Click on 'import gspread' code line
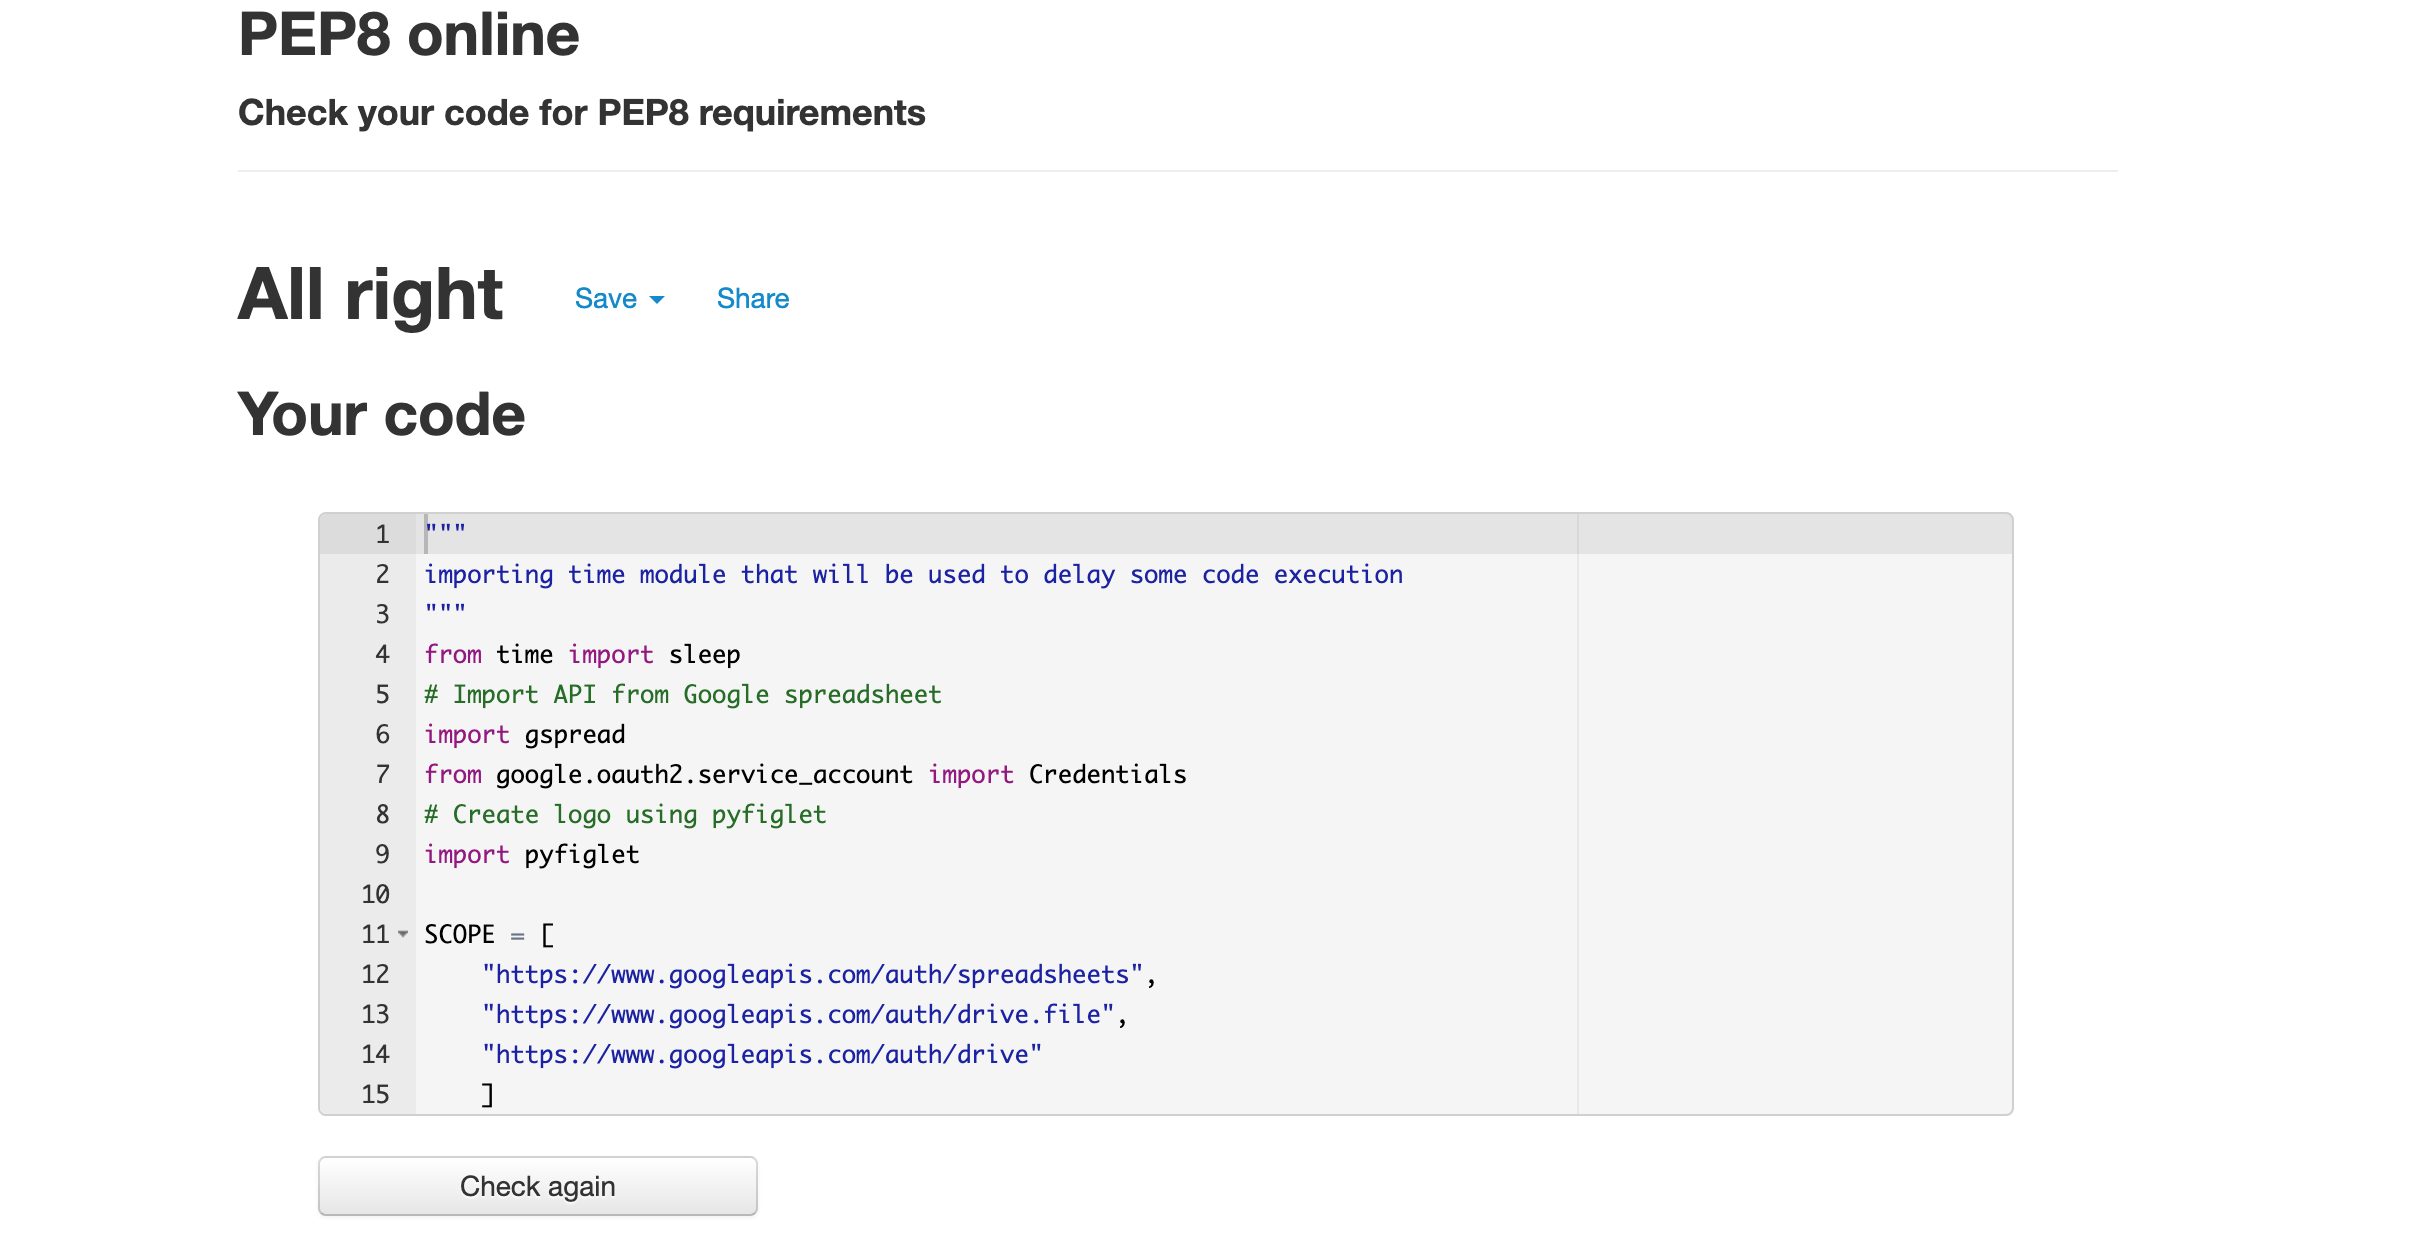 pyautogui.click(x=524, y=735)
